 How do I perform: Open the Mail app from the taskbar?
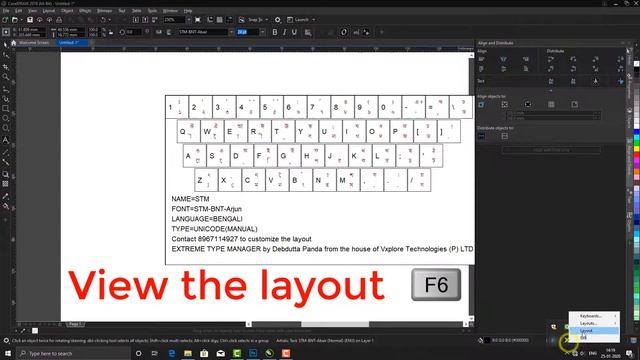220,353
